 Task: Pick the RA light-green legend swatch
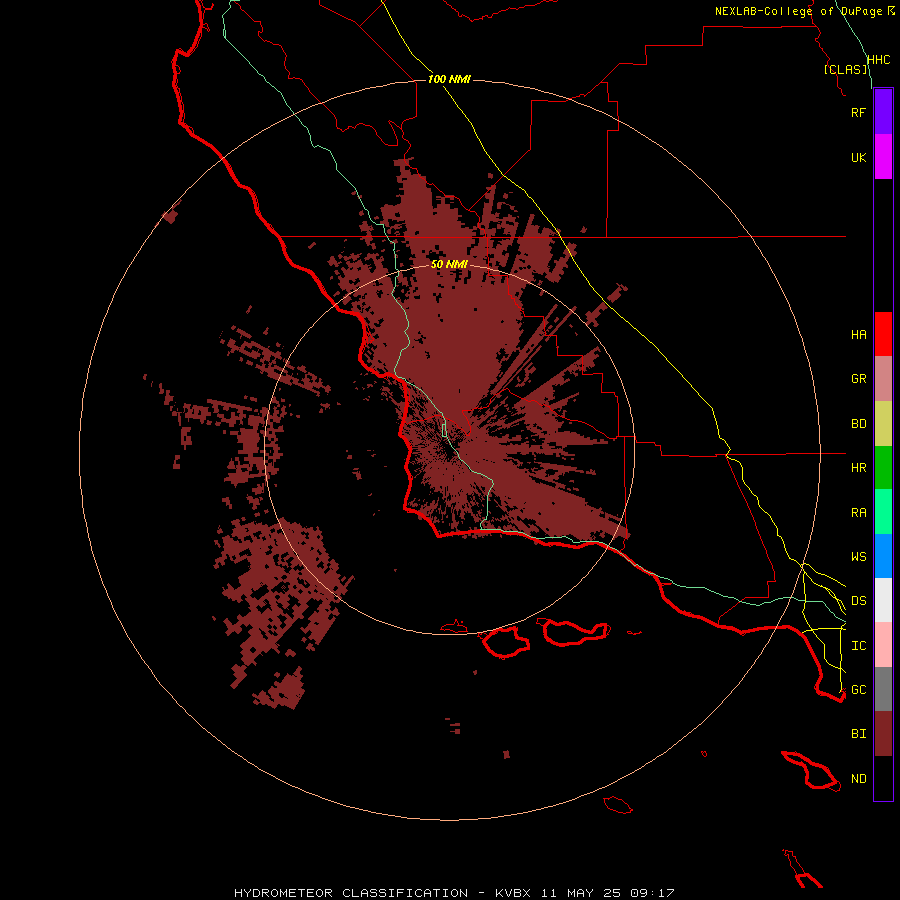tap(883, 512)
